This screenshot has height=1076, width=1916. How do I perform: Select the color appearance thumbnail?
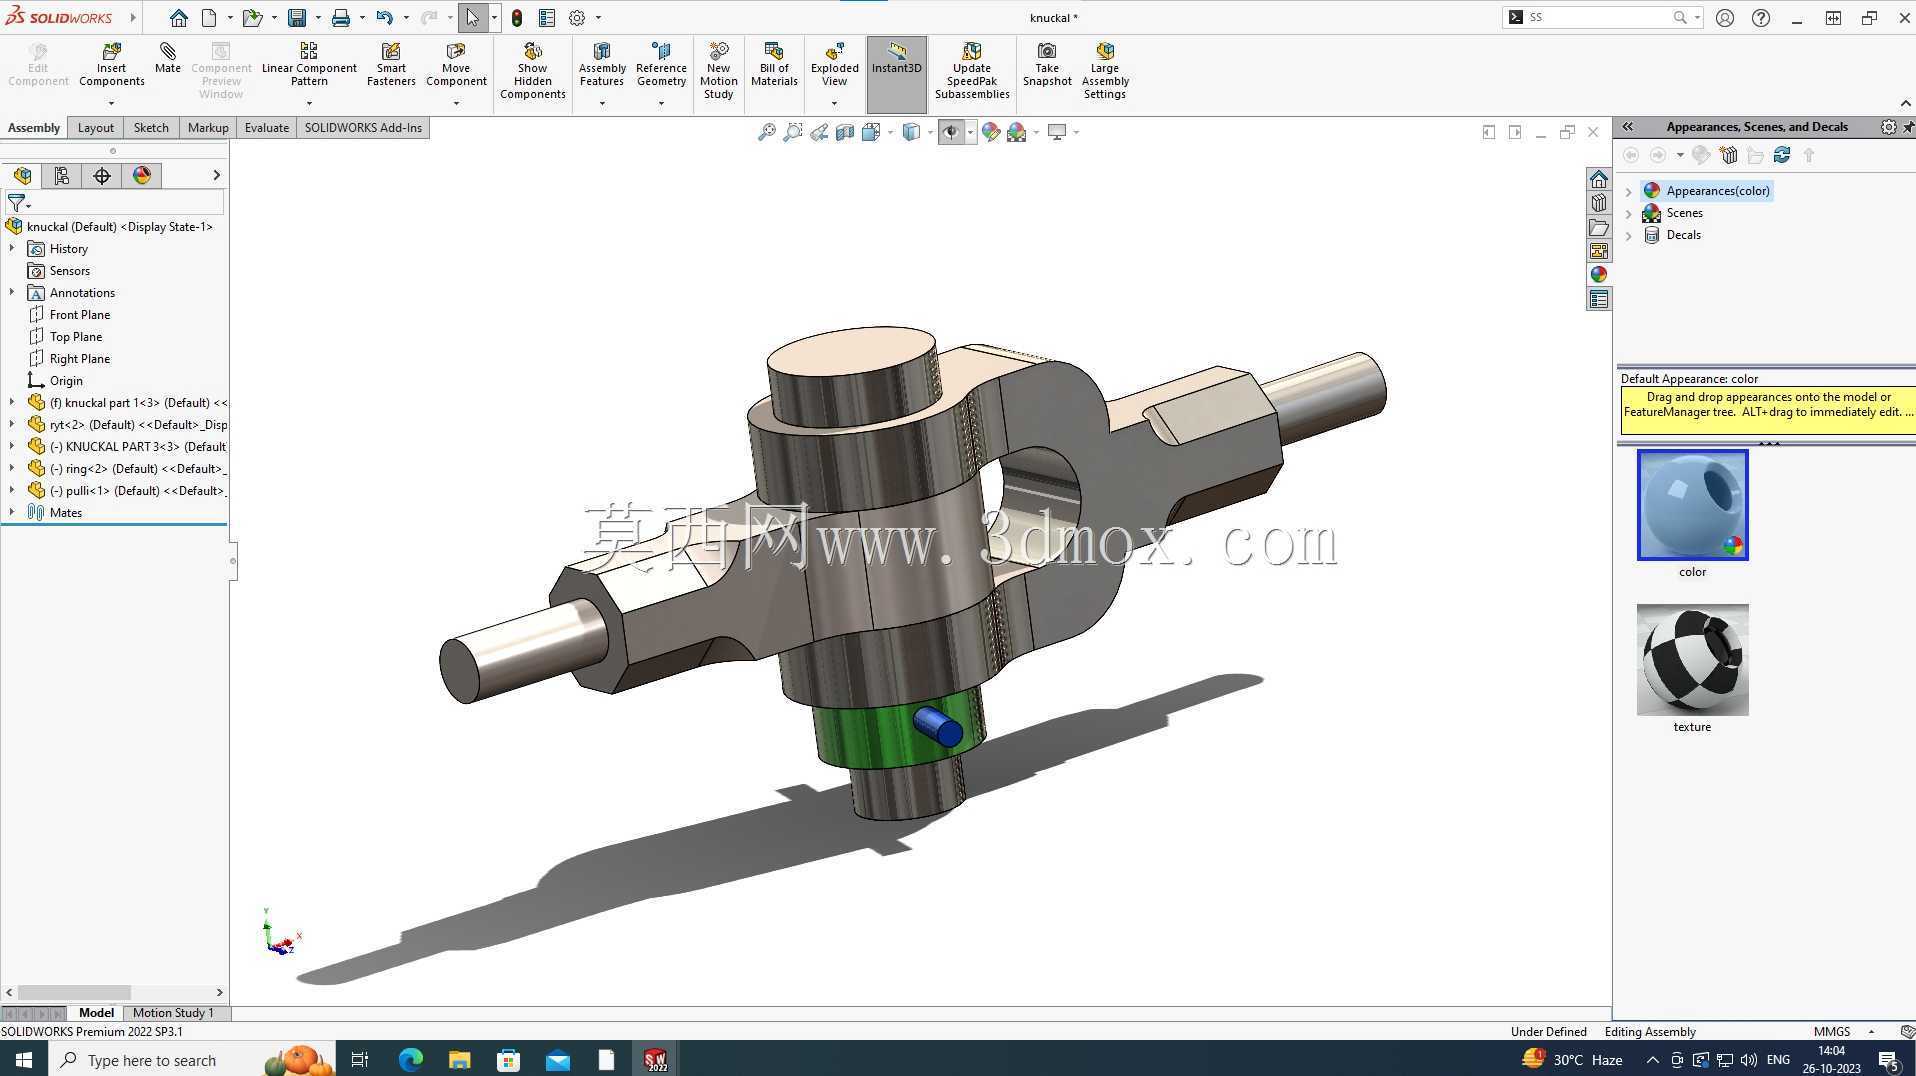[x=1692, y=505]
